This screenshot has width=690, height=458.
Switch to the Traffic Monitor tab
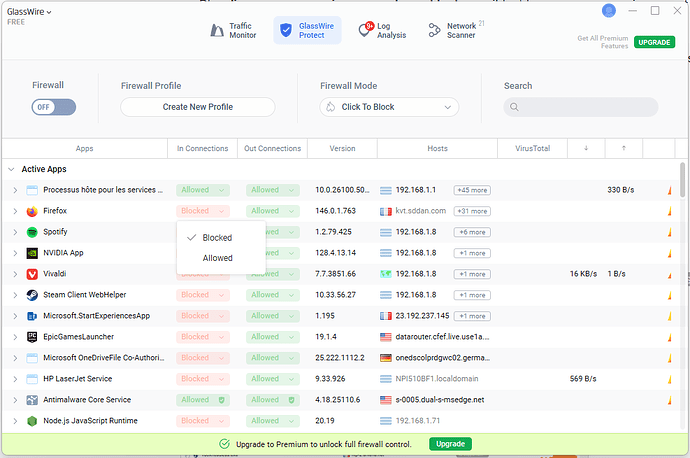(232, 30)
